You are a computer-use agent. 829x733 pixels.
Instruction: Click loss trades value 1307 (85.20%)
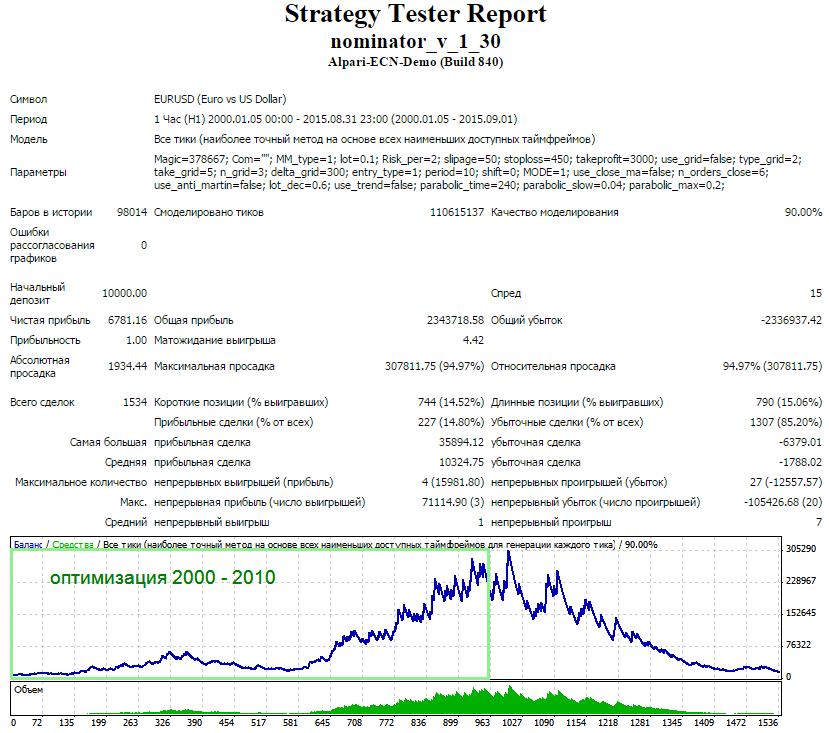[786, 423]
